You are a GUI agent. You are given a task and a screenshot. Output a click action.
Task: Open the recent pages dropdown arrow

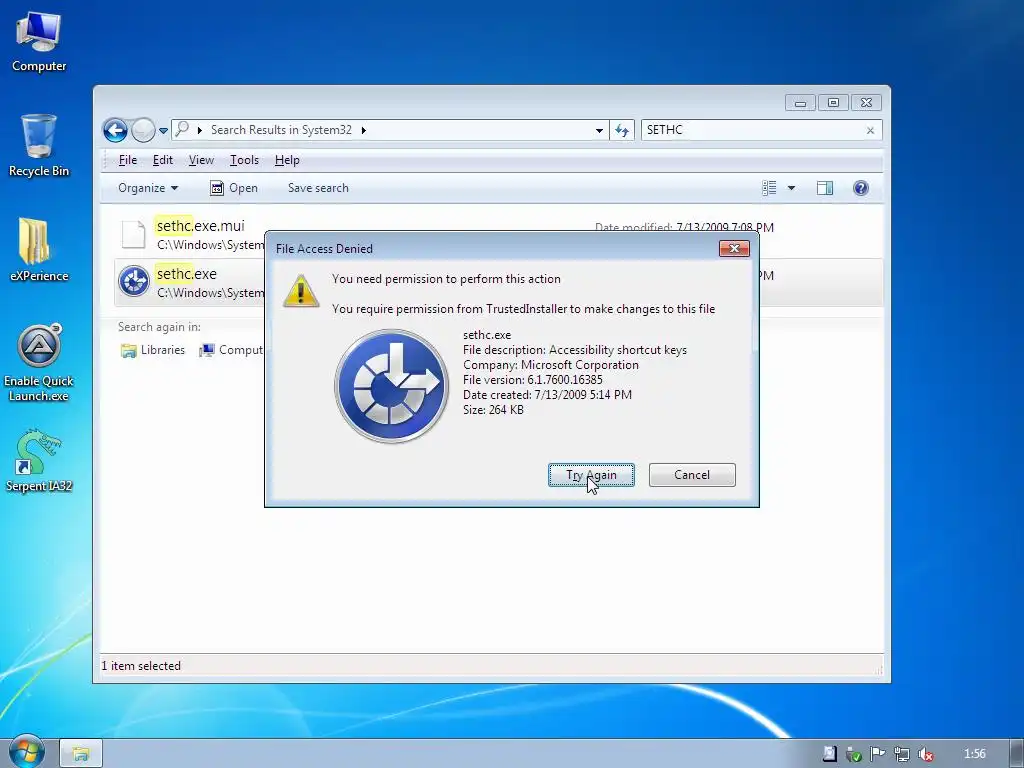(x=163, y=131)
